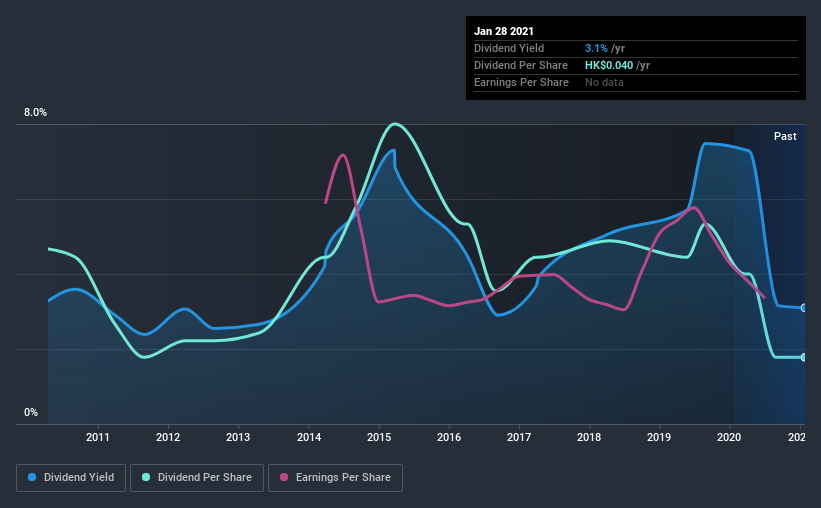Click the 2011 x-axis label
This screenshot has width=821, height=508.
click(98, 437)
